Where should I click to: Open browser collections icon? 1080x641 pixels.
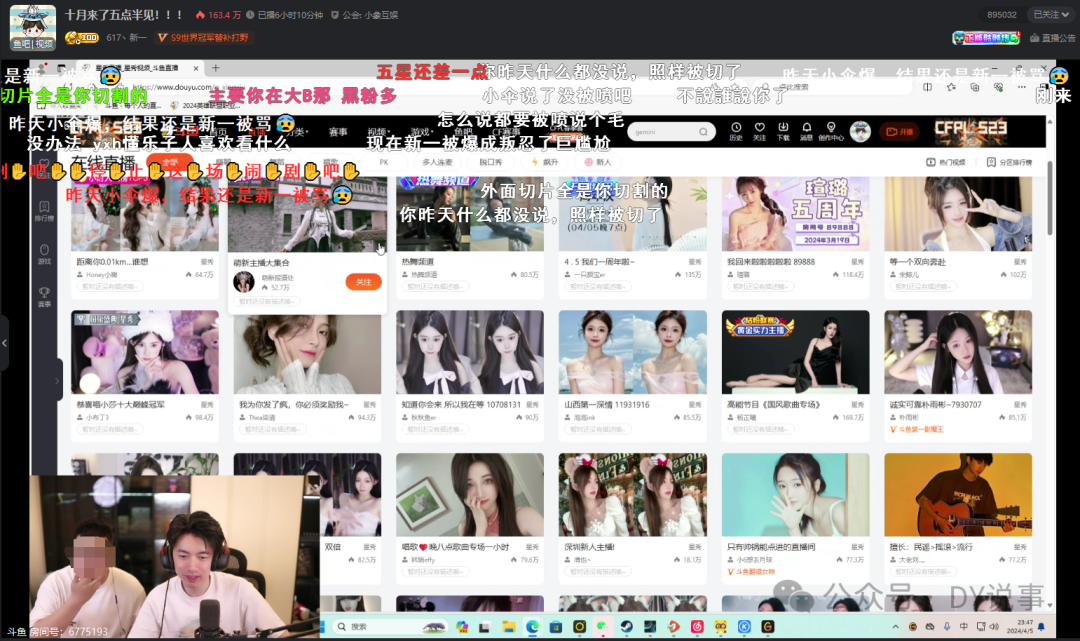coord(975,87)
